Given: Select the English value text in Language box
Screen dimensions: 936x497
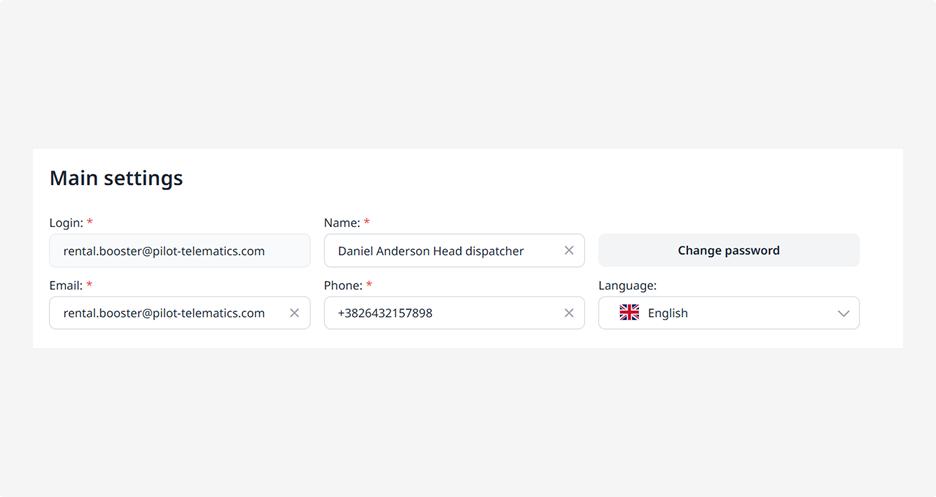Looking at the screenshot, I should (x=668, y=313).
